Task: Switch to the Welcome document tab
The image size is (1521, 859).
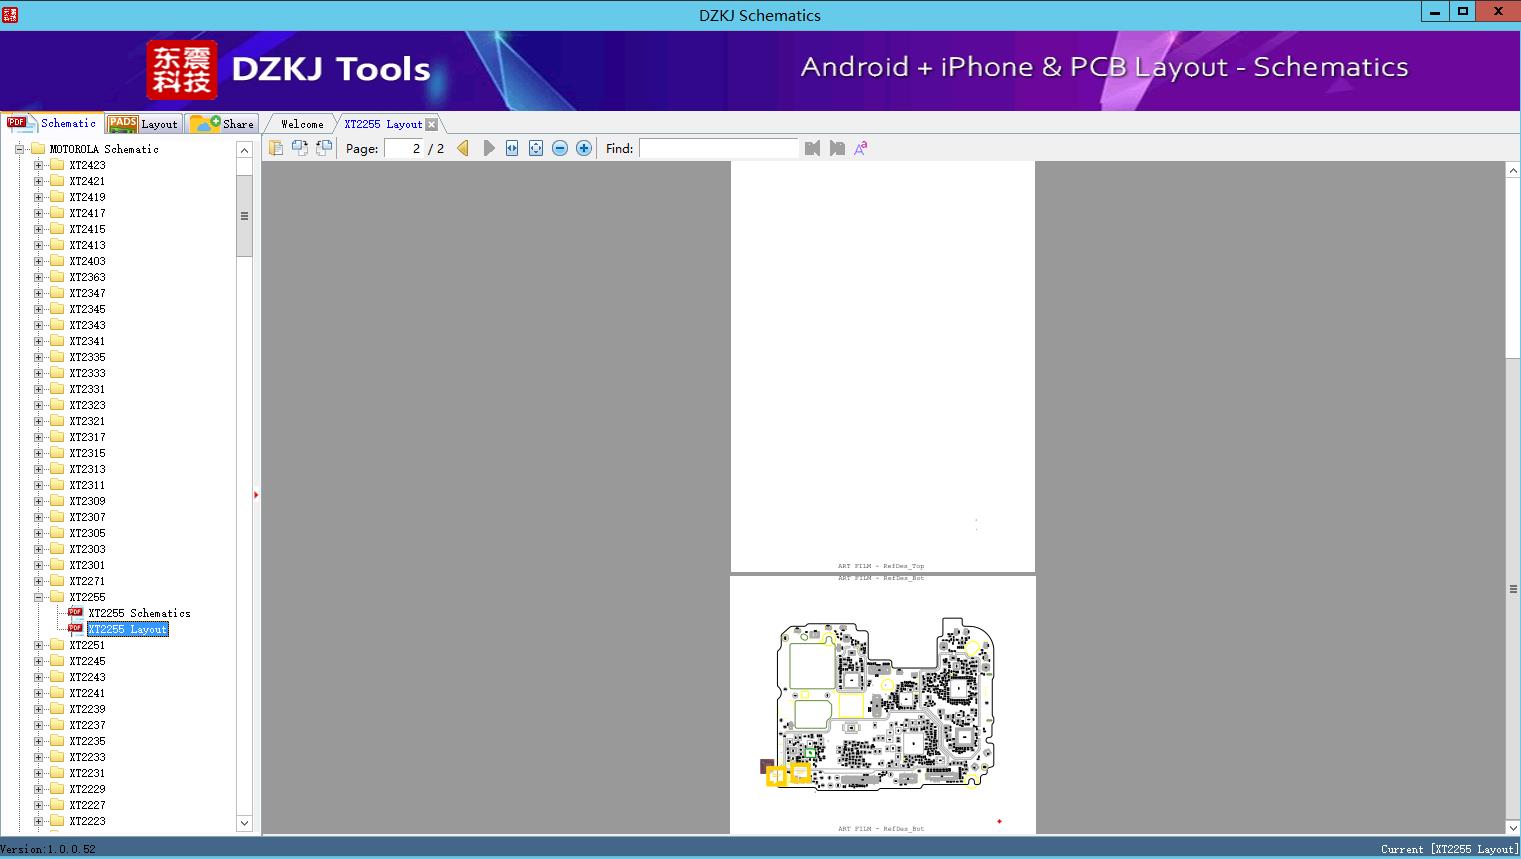Action: click(x=302, y=124)
